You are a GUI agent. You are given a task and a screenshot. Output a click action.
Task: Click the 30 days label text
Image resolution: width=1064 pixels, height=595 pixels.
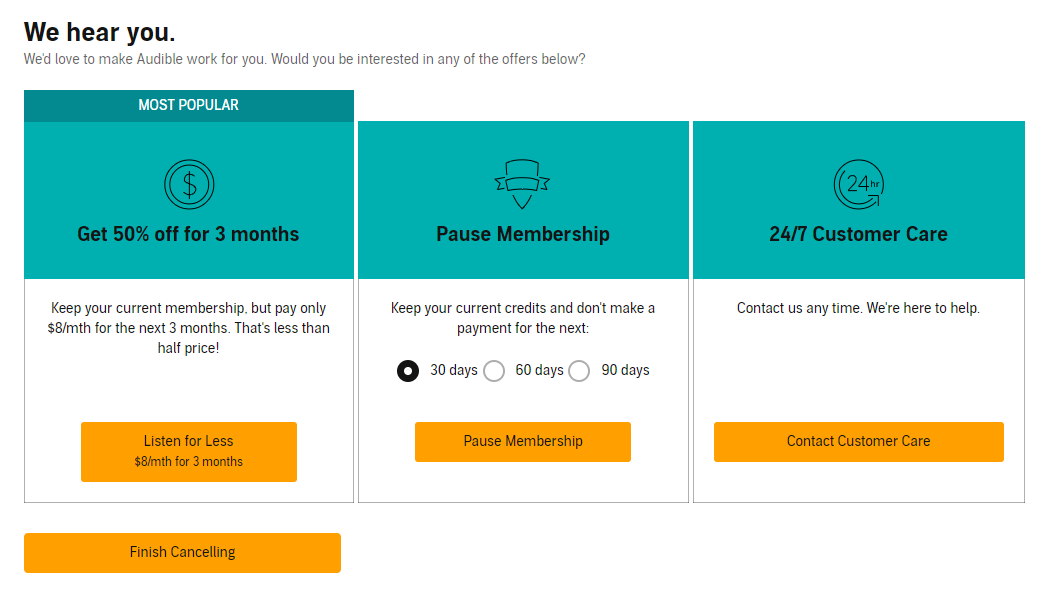[453, 370]
